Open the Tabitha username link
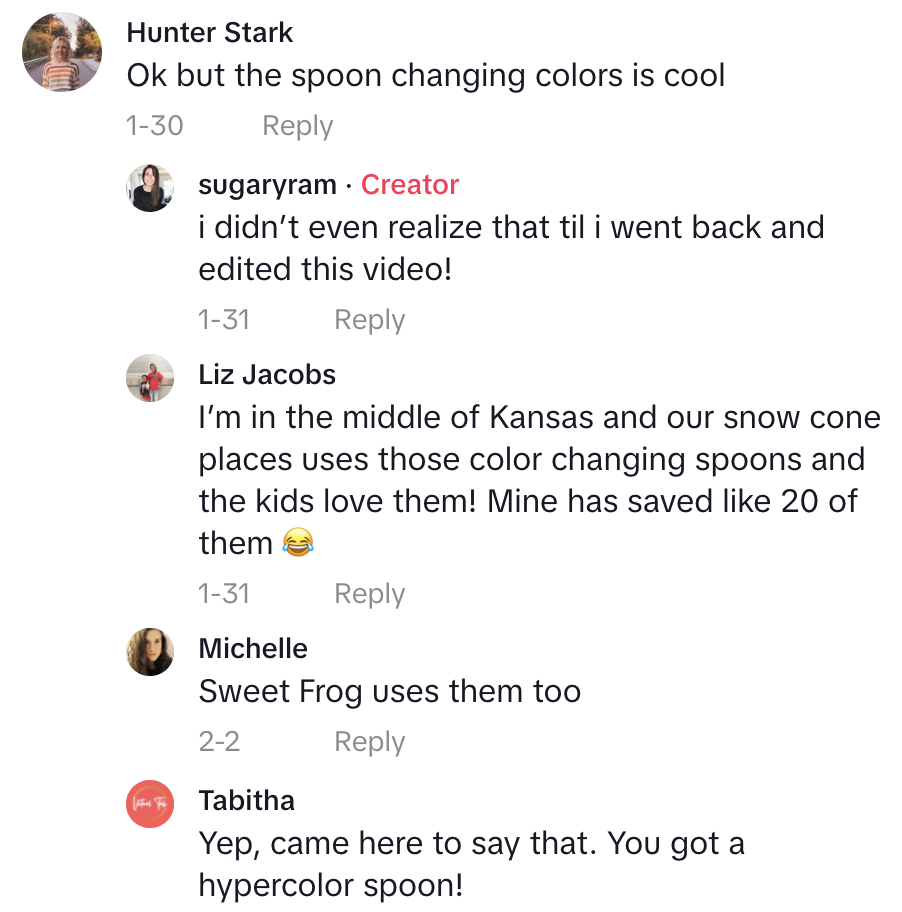Screen dimensions: 902x912 click(246, 801)
